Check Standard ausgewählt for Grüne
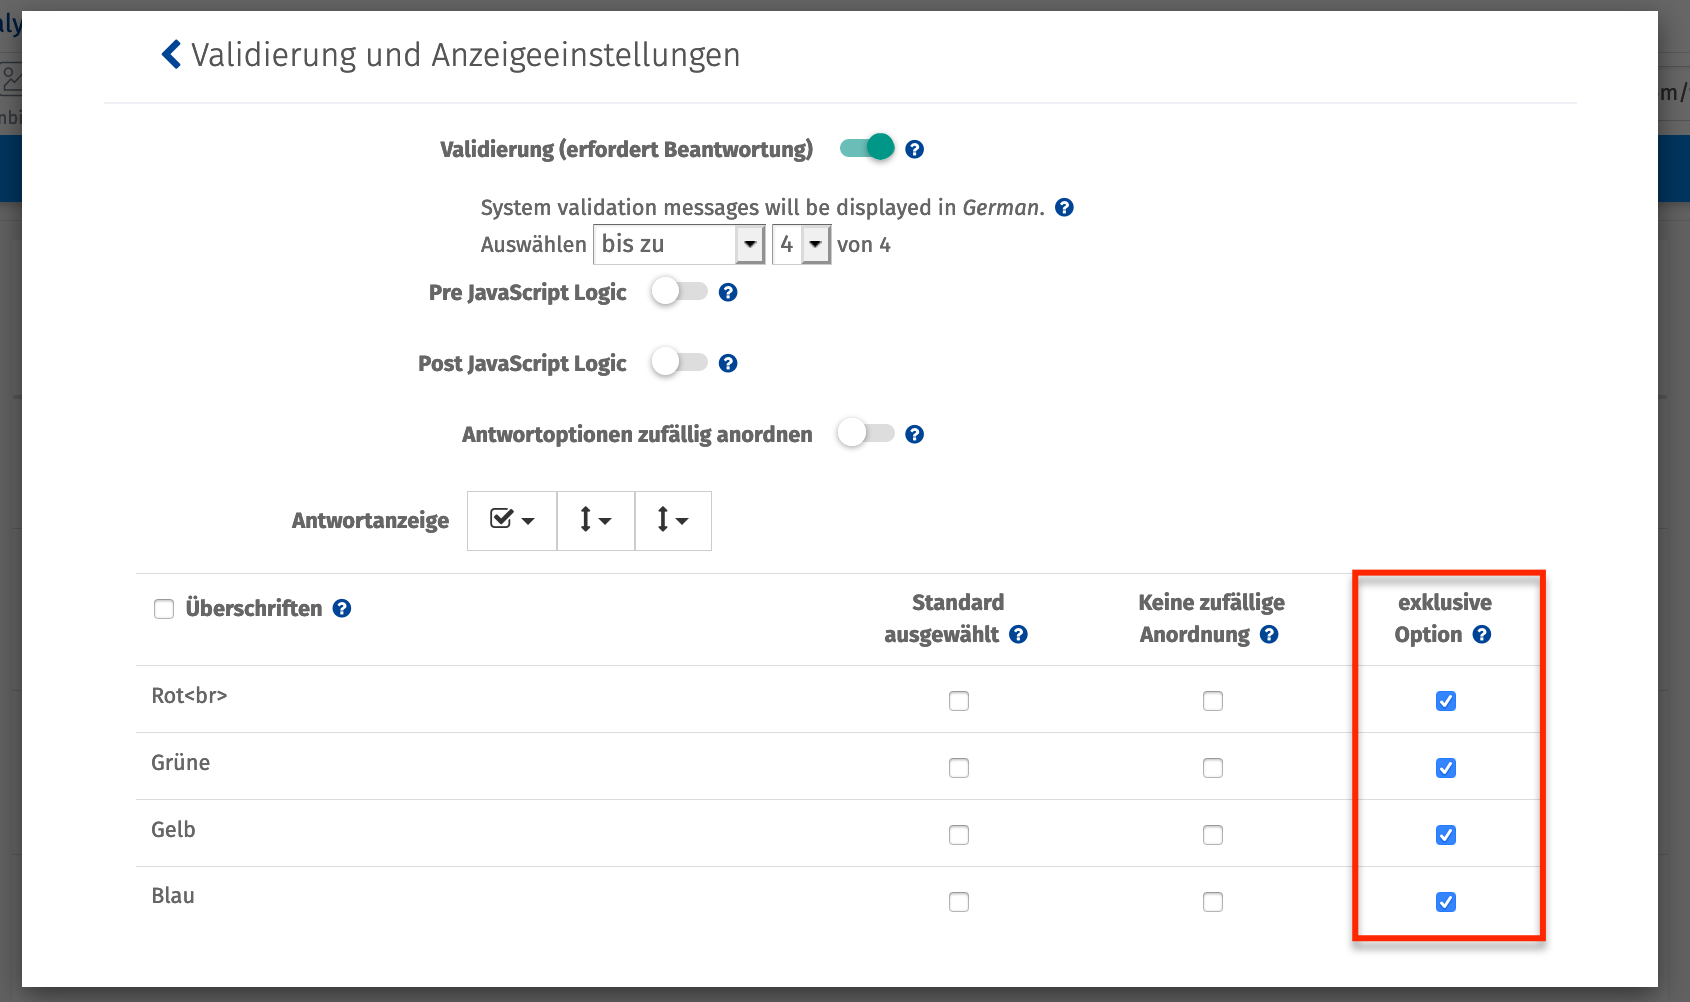Screen dimensions: 1690x1002 coord(958,767)
